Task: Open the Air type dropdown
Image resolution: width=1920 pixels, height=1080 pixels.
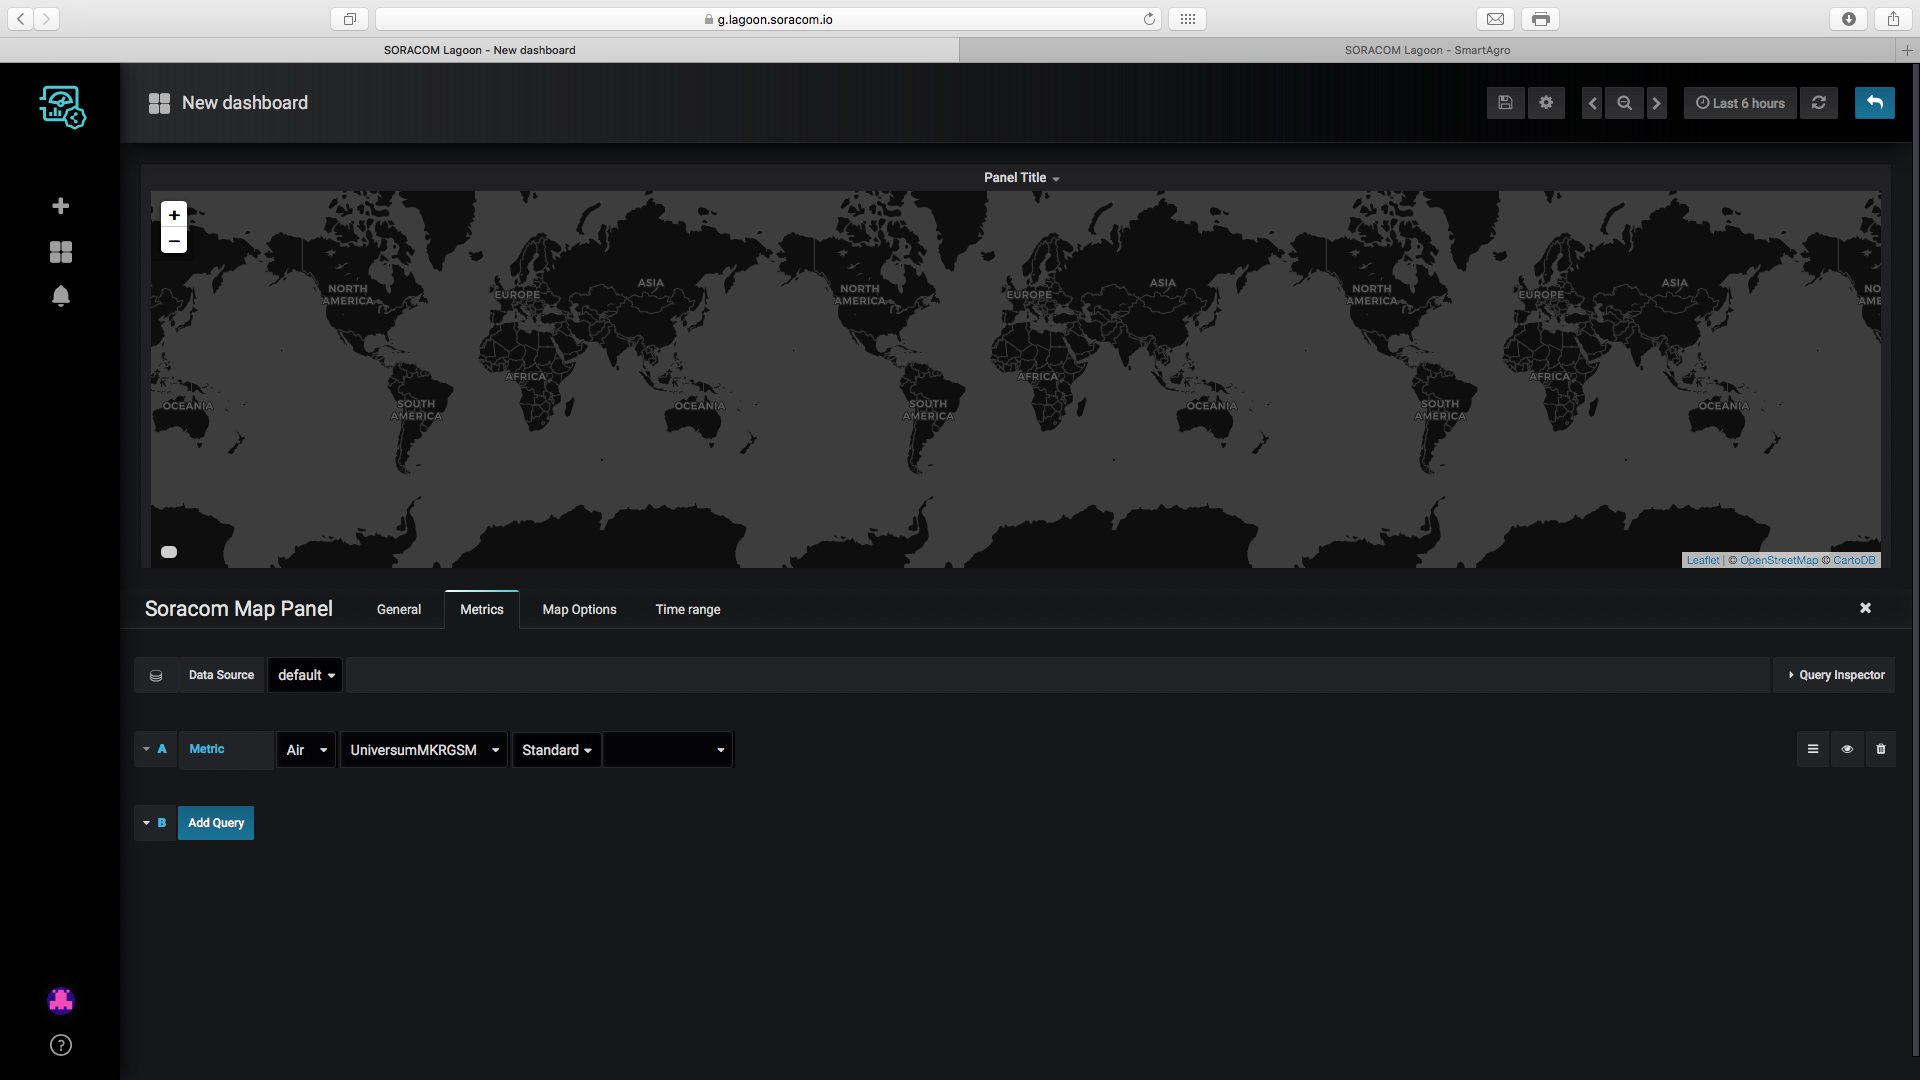Action: click(x=306, y=750)
